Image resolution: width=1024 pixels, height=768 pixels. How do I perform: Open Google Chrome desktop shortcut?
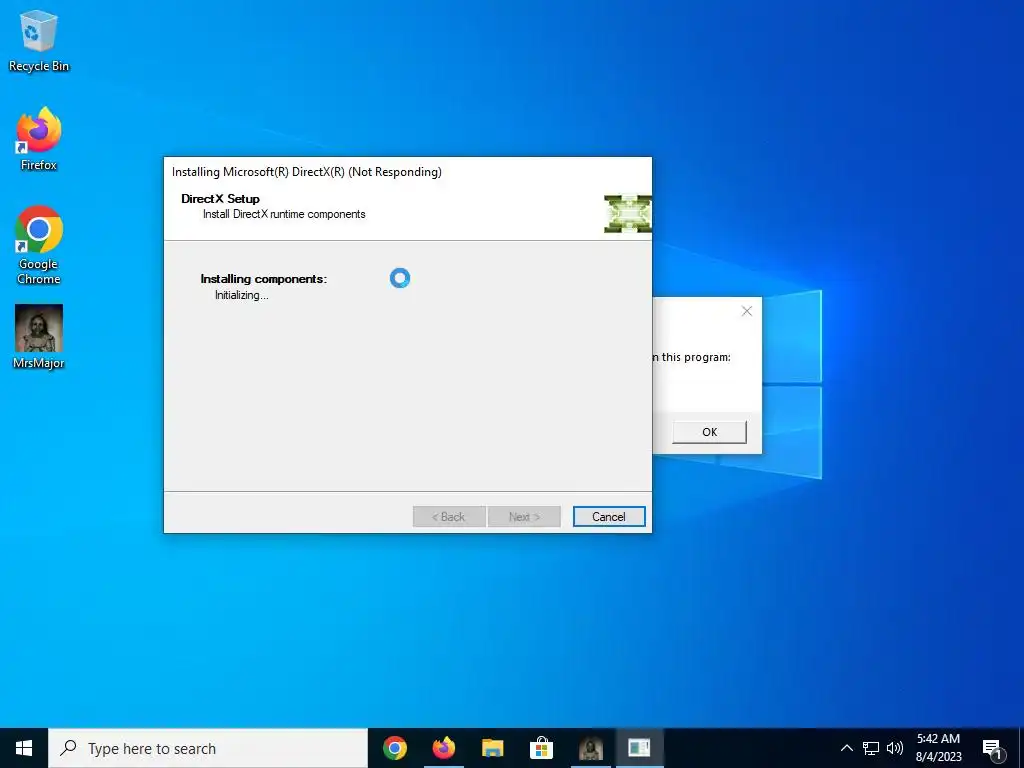(x=39, y=246)
